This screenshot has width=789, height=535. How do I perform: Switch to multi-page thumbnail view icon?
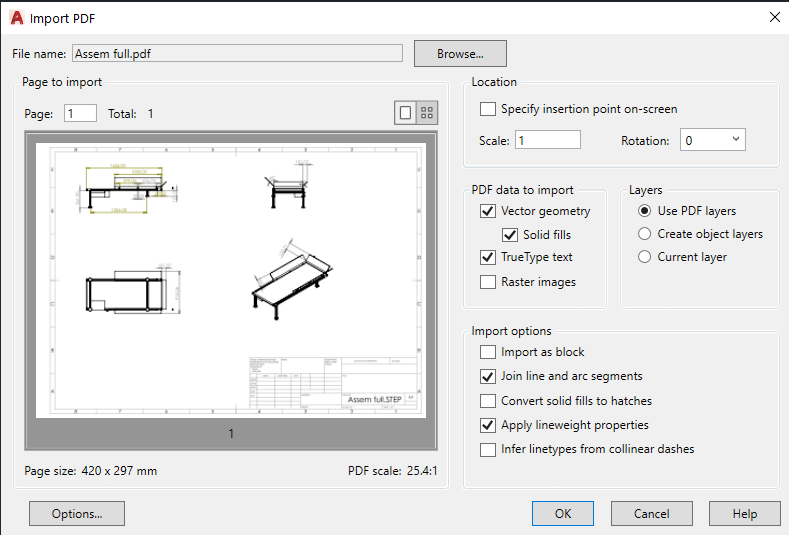pos(427,113)
